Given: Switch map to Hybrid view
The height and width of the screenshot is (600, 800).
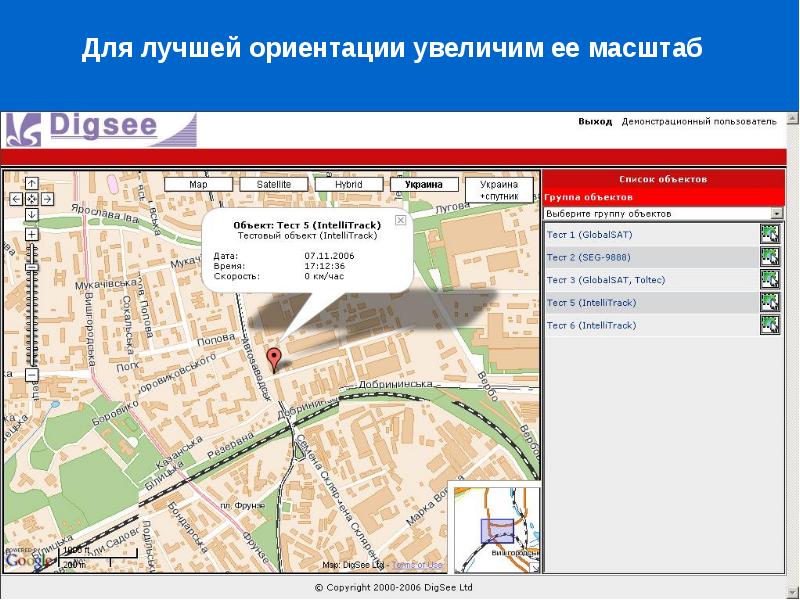Looking at the screenshot, I should click(x=349, y=185).
